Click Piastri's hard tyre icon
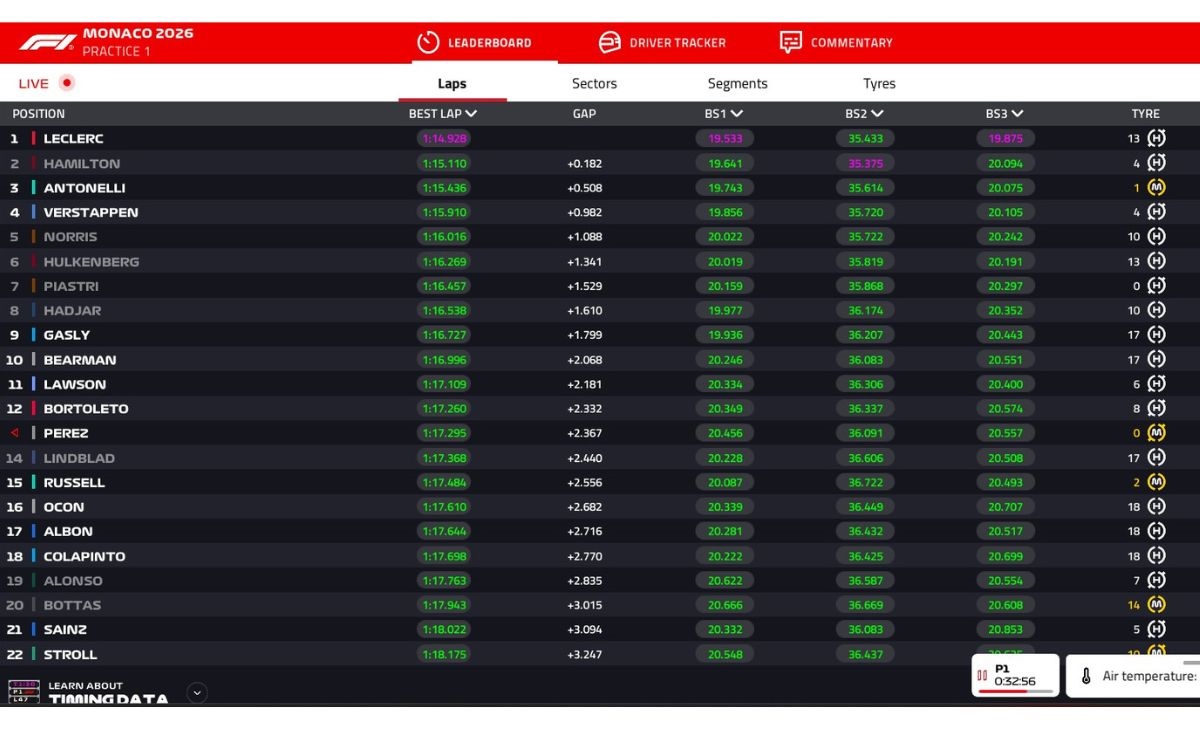This screenshot has width=1200, height=729. click(1157, 286)
